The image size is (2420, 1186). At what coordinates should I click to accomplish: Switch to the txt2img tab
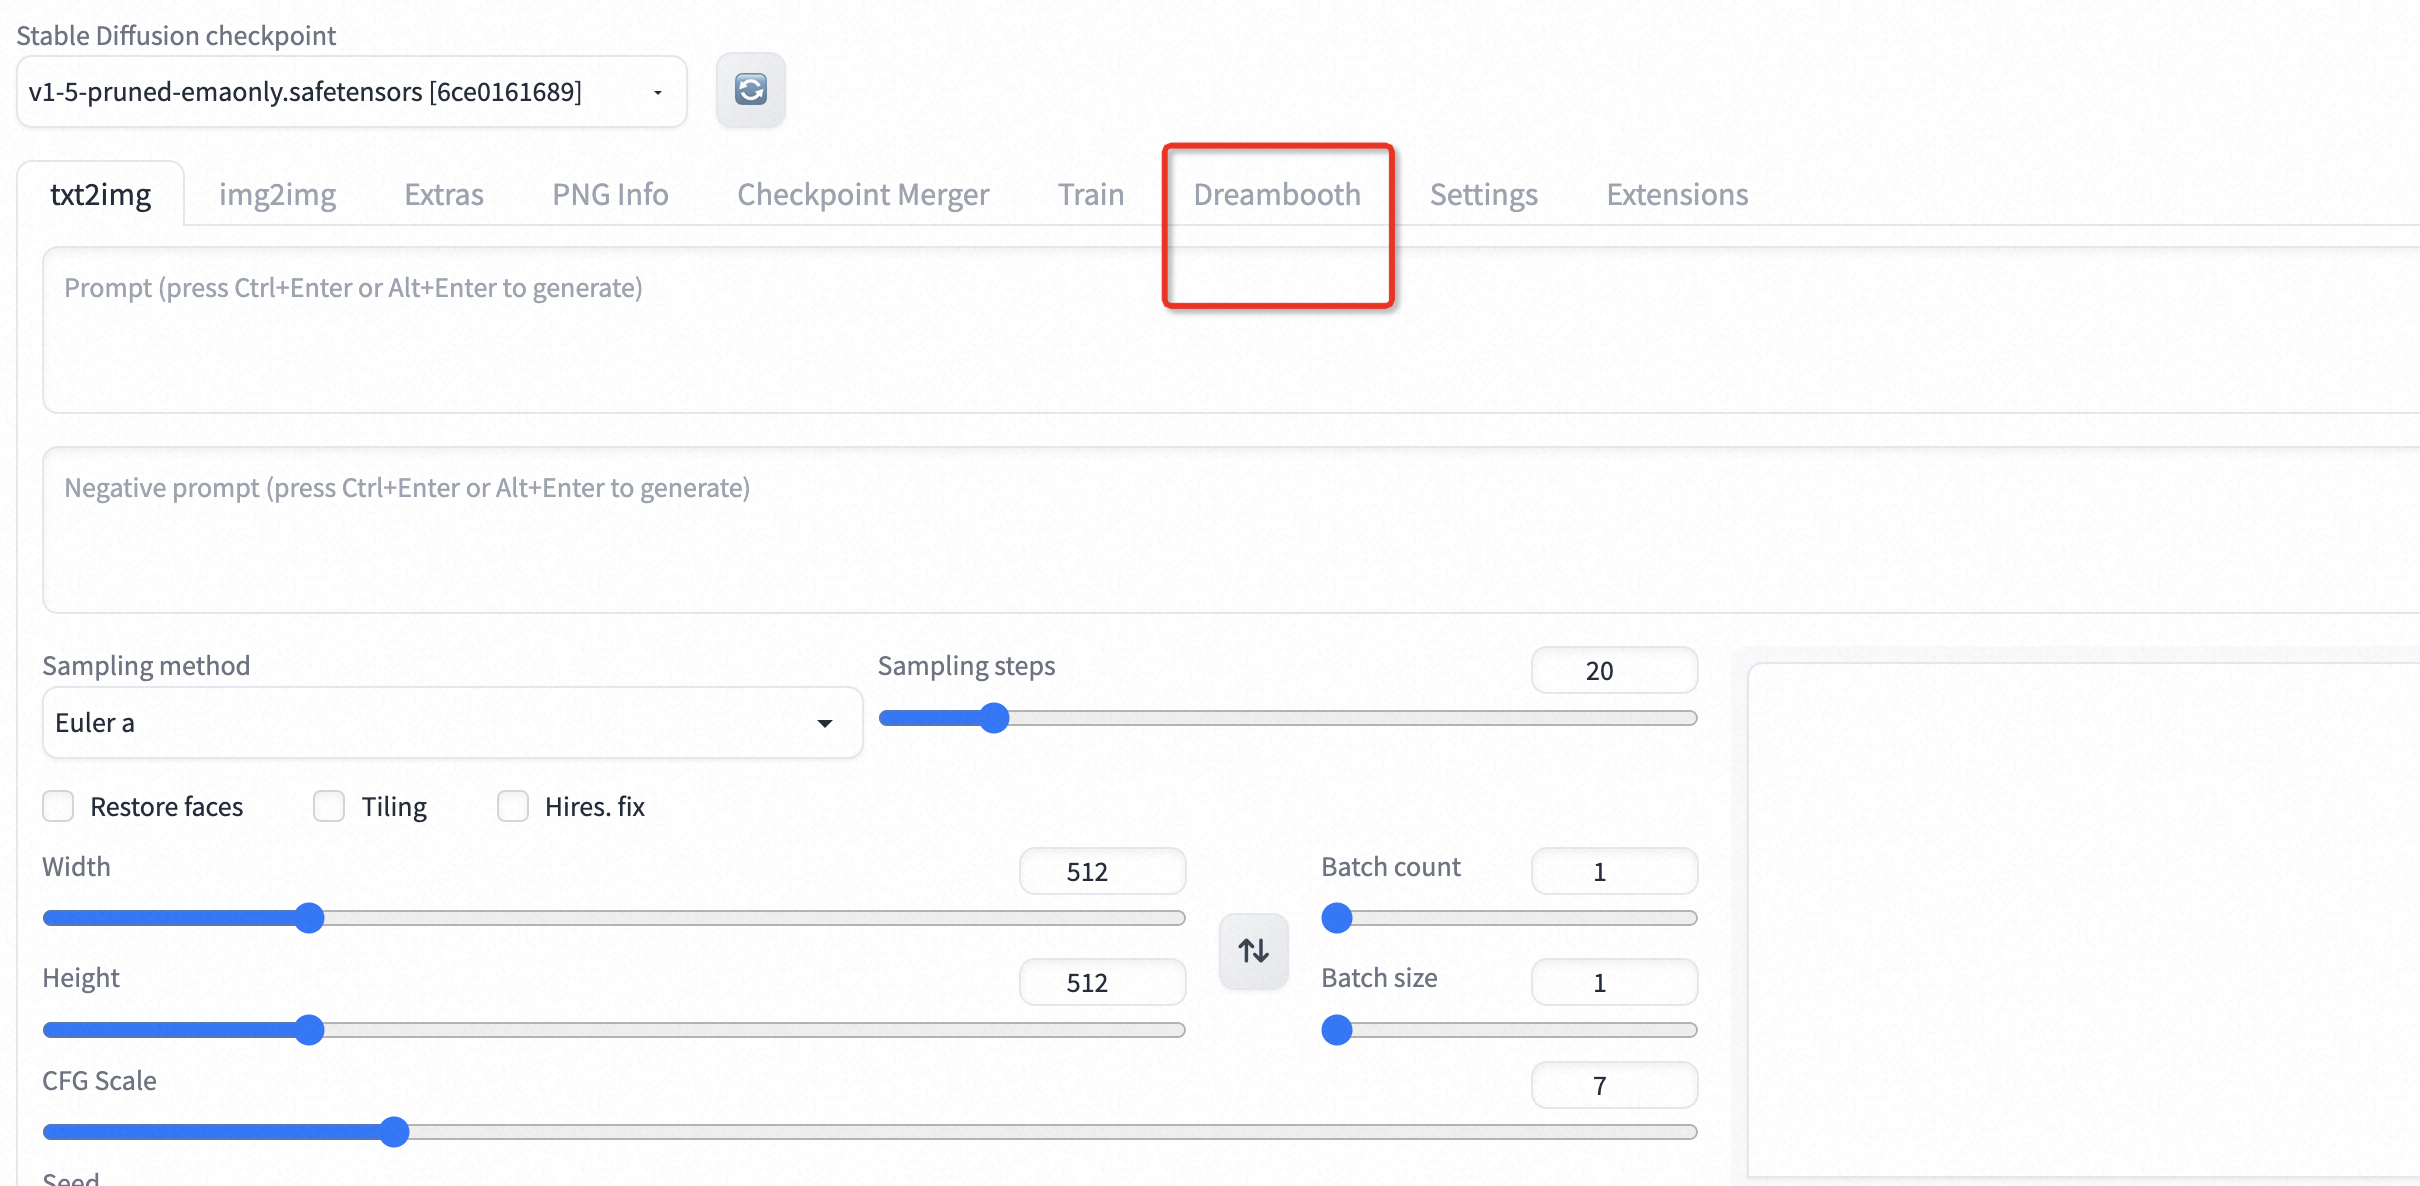(x=100, y=194)
